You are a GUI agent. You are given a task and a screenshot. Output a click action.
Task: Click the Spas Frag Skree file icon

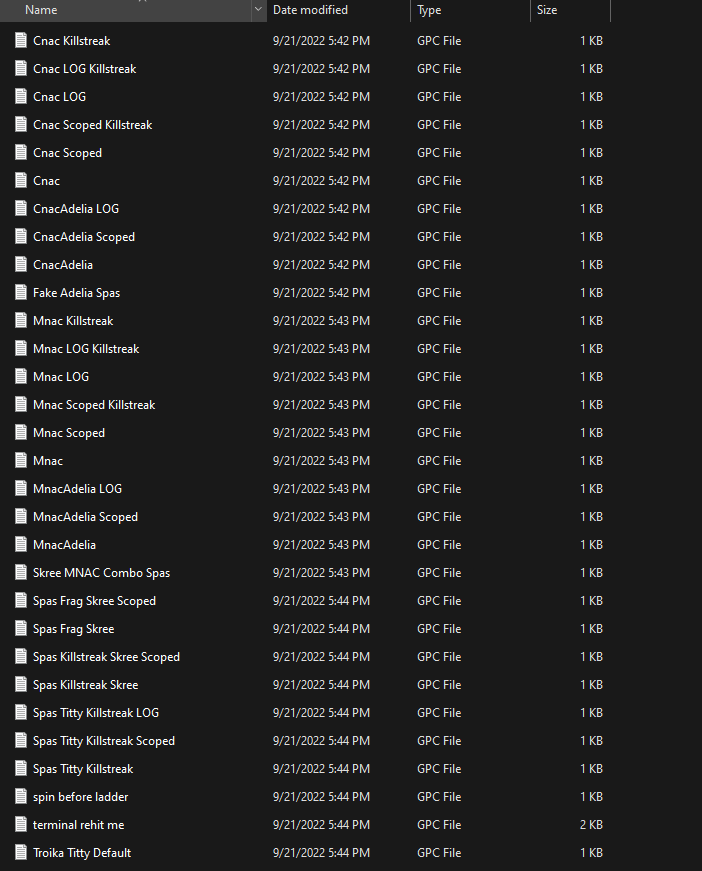(21, 629)
